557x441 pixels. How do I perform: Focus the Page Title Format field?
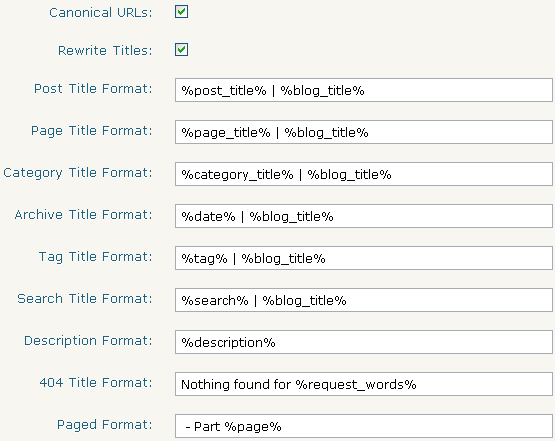click(364, 132)
